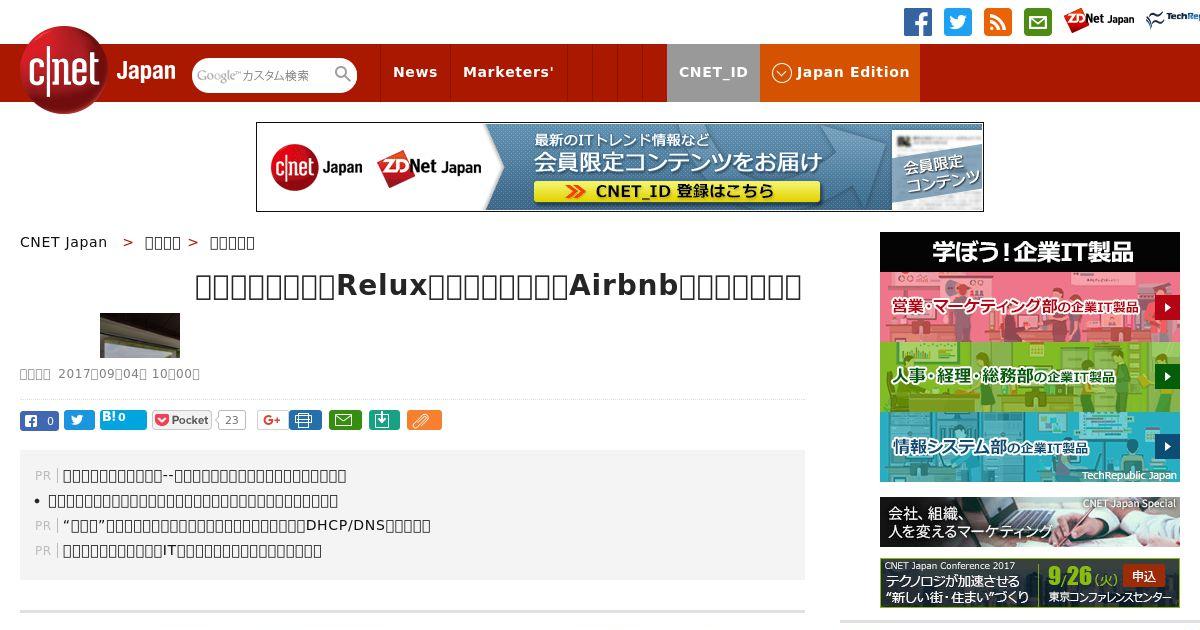Open the Facebook icon in the top bar
The width and height of the screenshot is (1200, 630).
(918, 22)
